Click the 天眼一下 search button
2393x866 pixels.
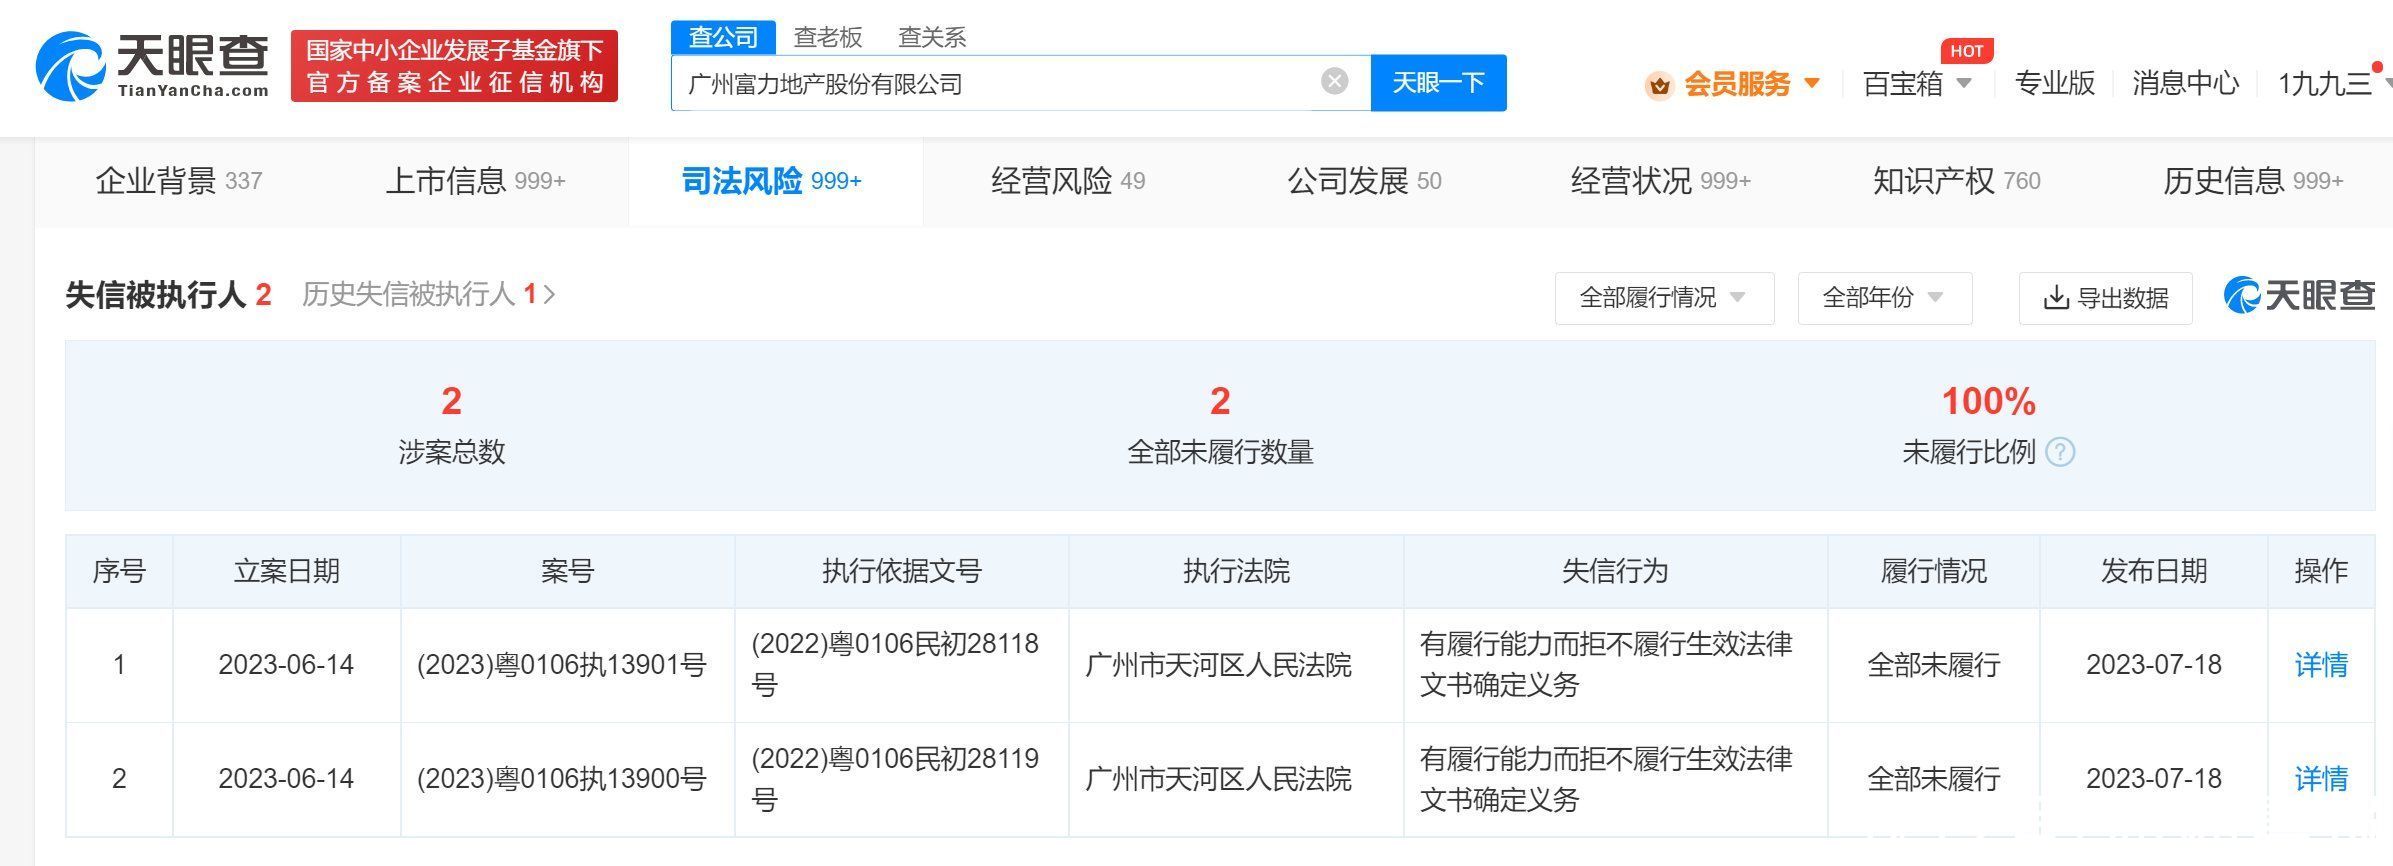pos(1438,83)
